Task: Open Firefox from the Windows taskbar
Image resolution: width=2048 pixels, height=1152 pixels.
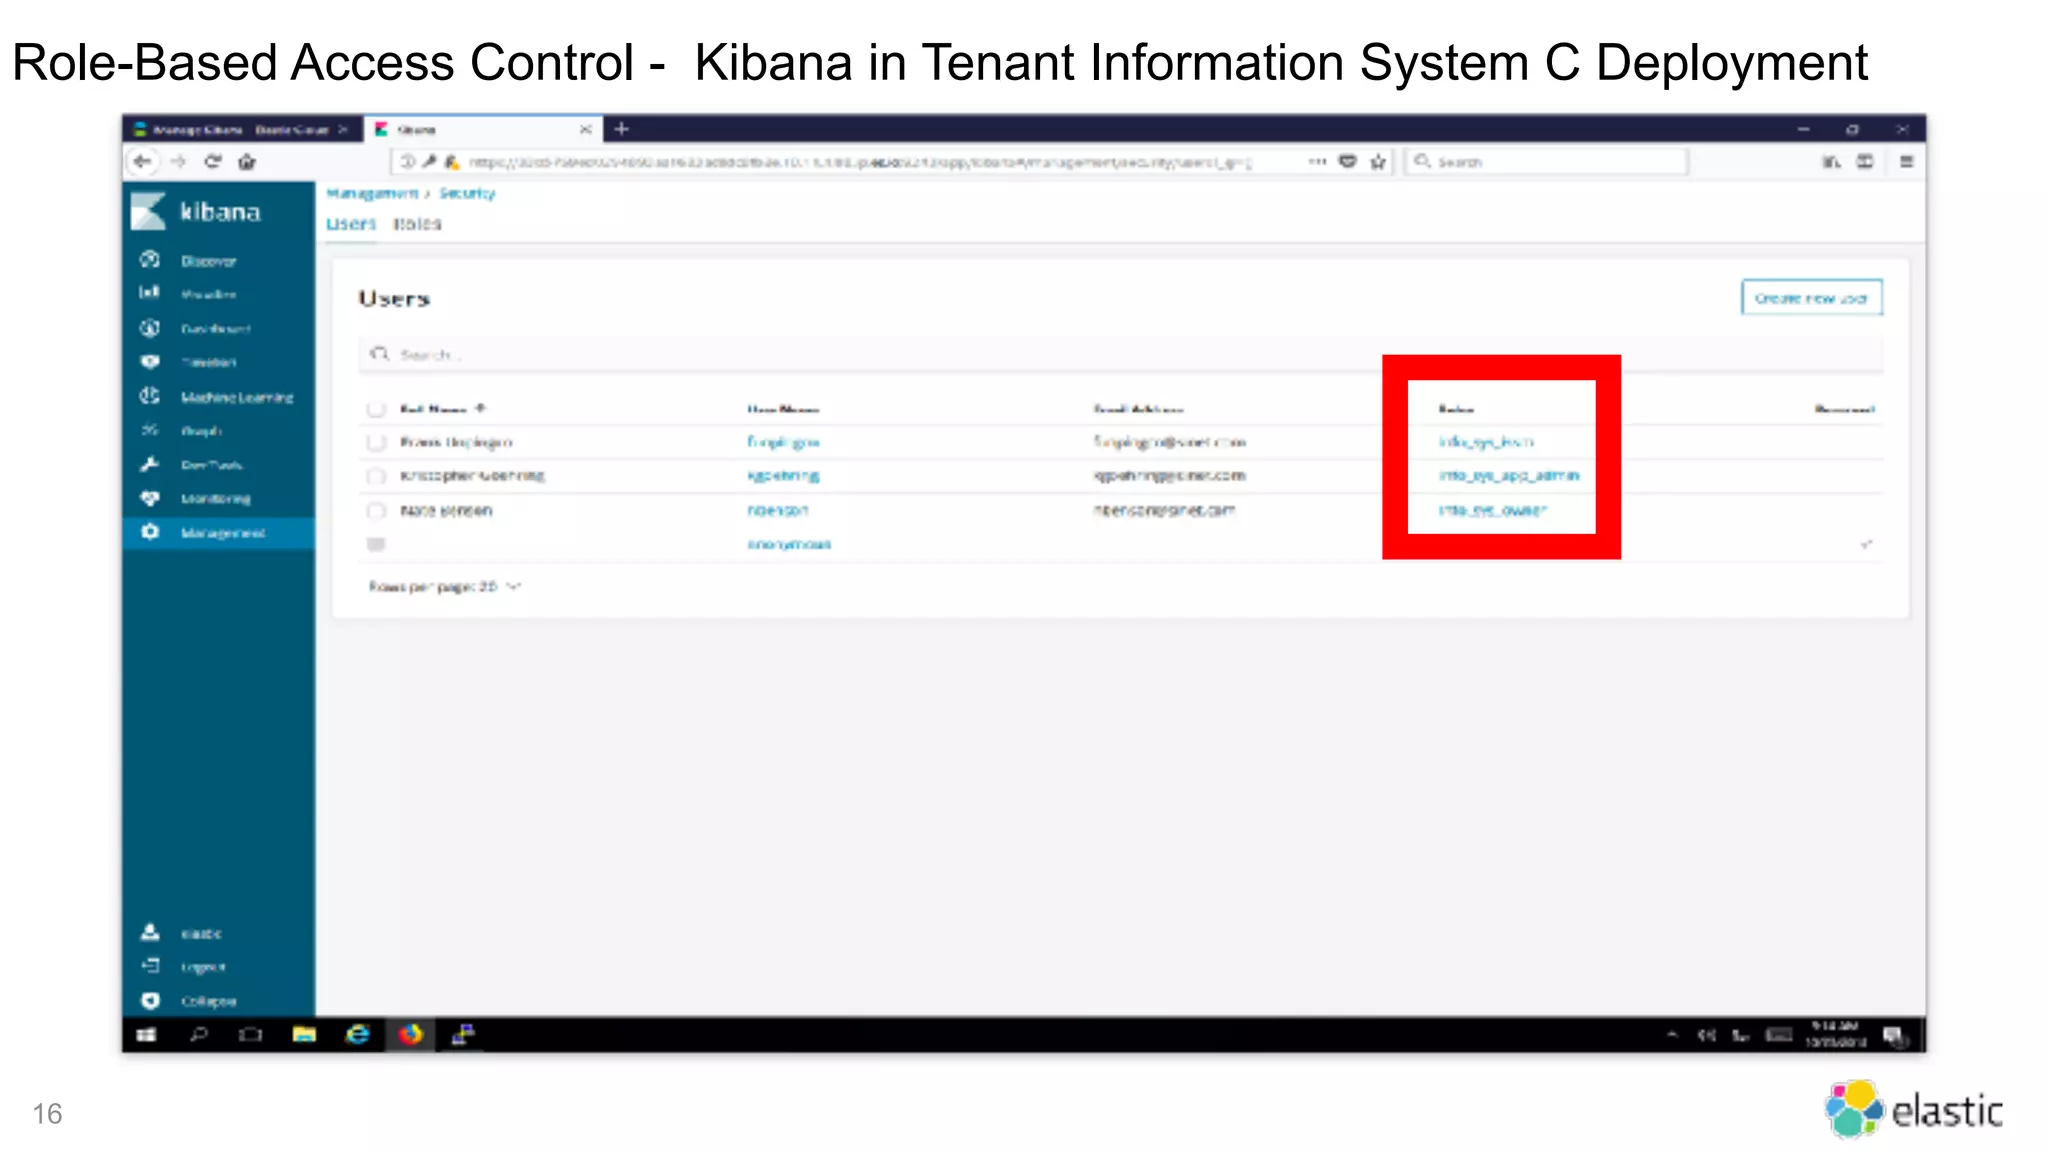Action: tap(411, 1034)
